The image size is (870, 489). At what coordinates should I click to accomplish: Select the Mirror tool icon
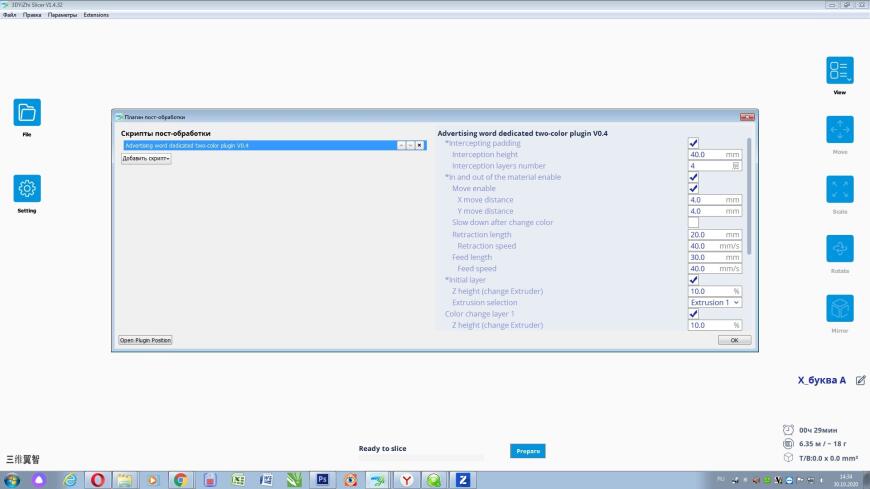[839, 308]
